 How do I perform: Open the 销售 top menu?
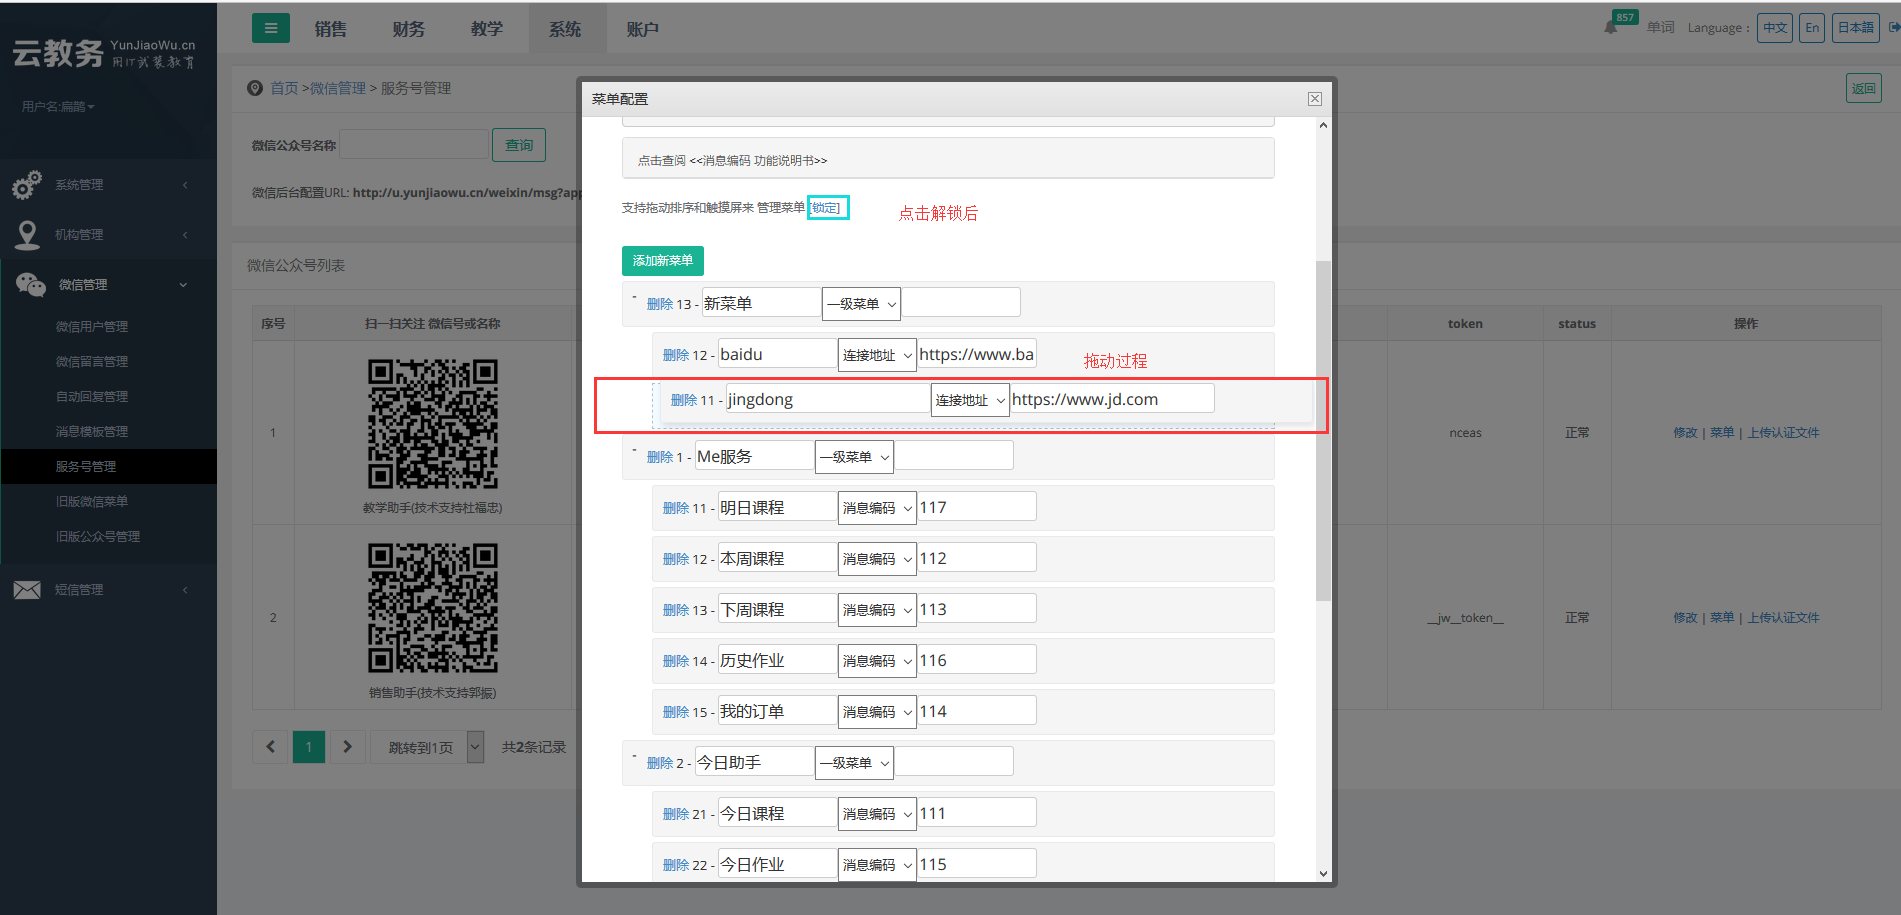(330, 29)
